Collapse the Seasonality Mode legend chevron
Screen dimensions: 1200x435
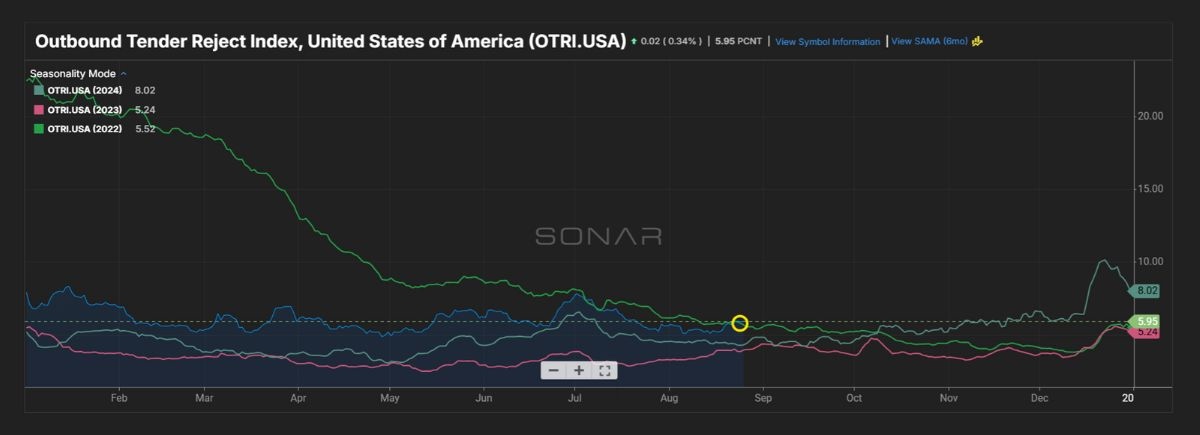tap(123, 74)
